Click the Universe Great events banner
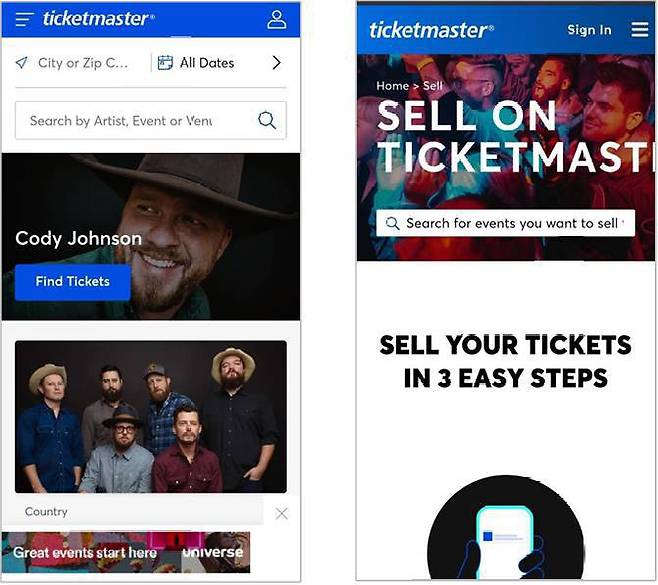658x585 pixels. point(126,552)
